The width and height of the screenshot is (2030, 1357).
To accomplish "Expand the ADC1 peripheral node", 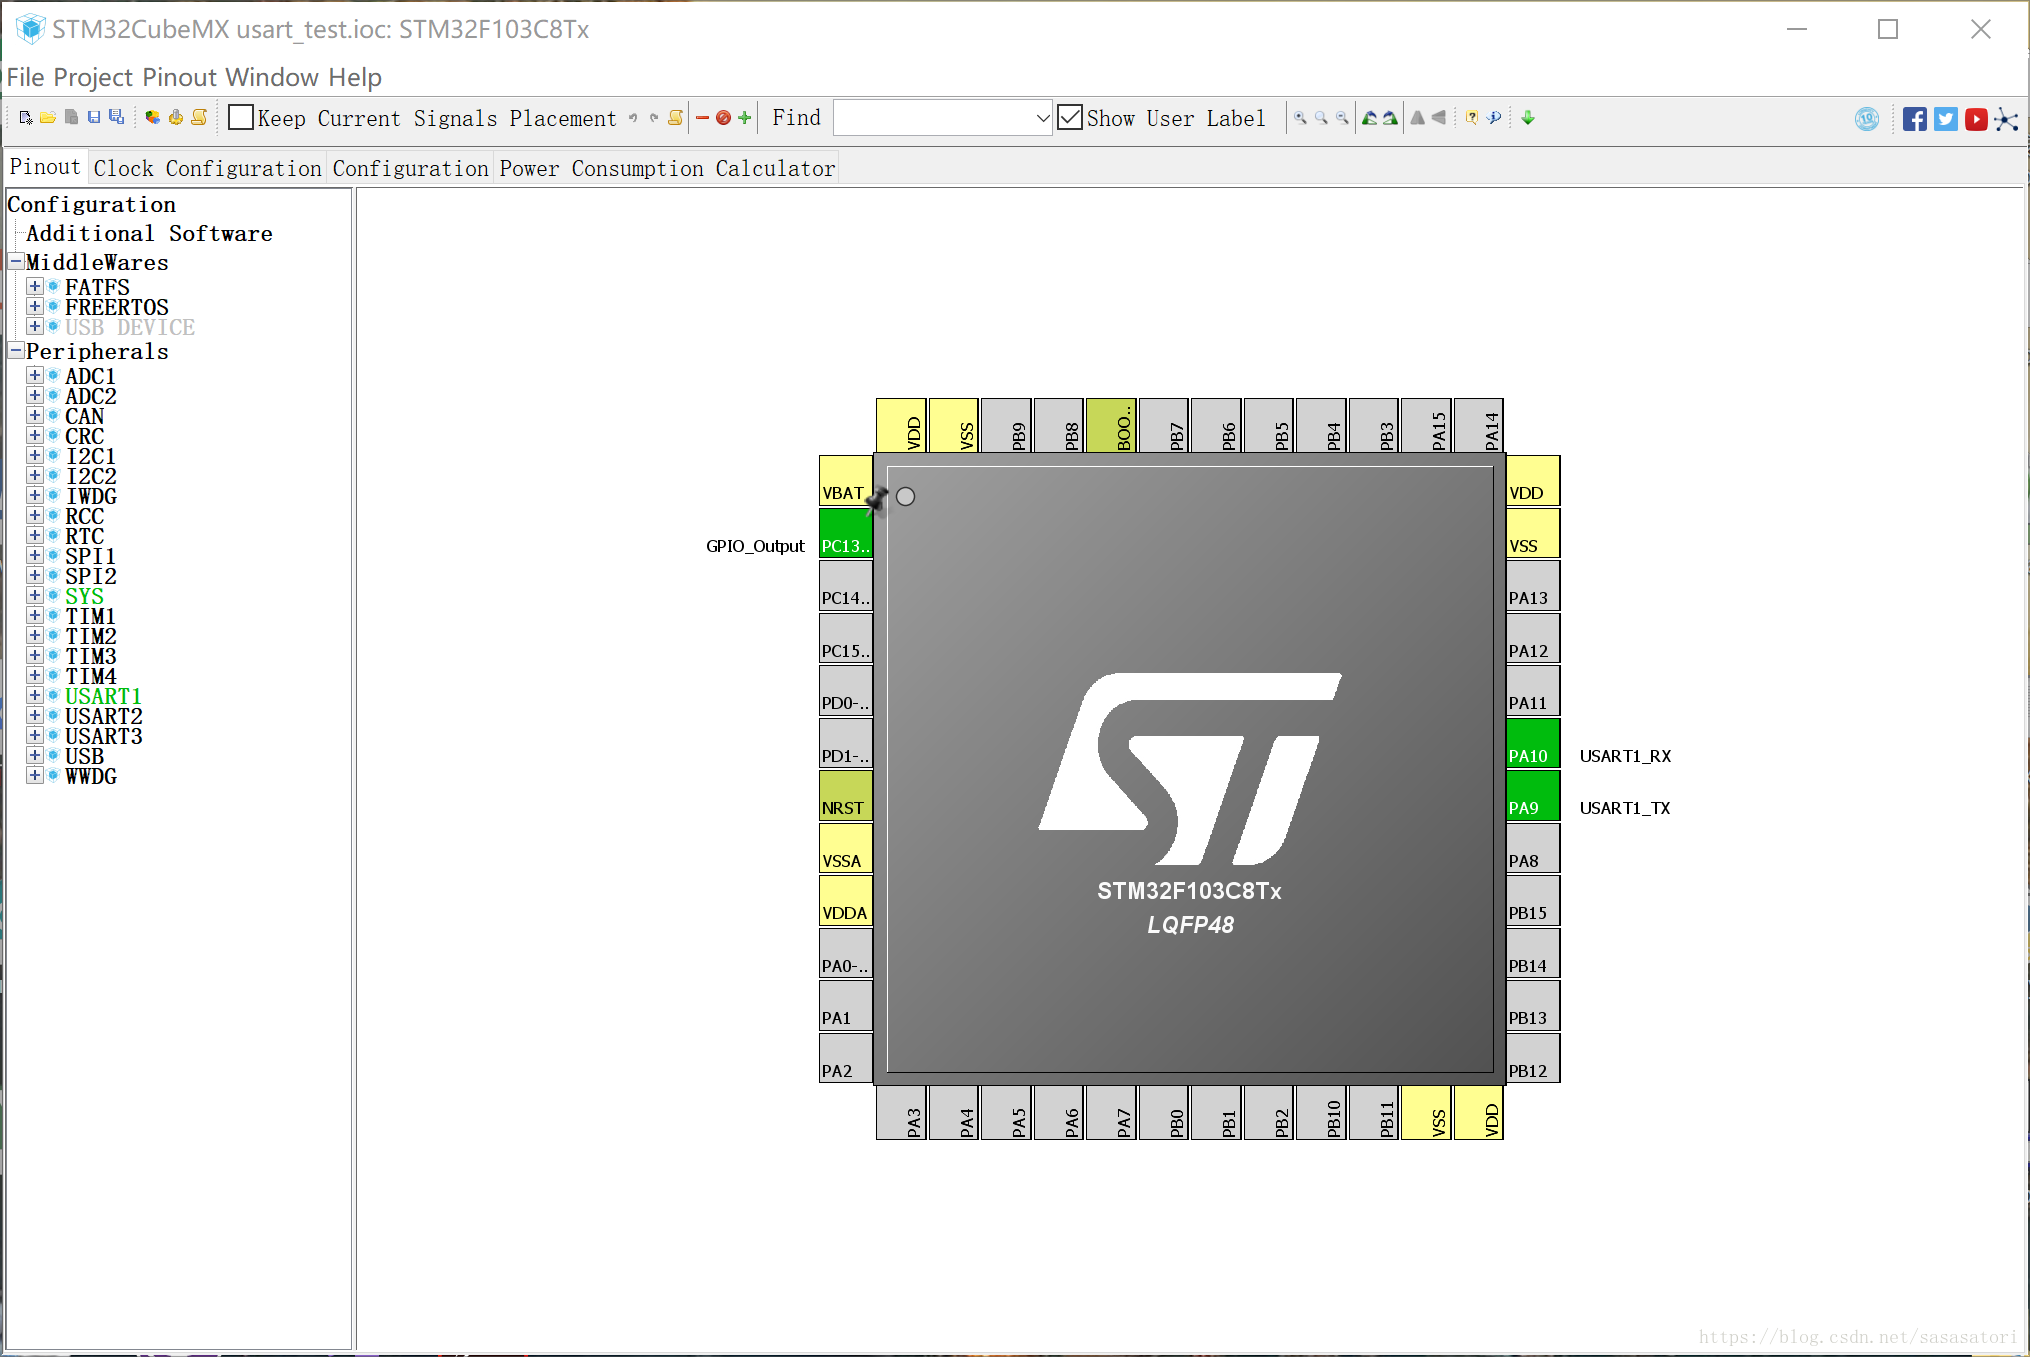I will 35,376.
